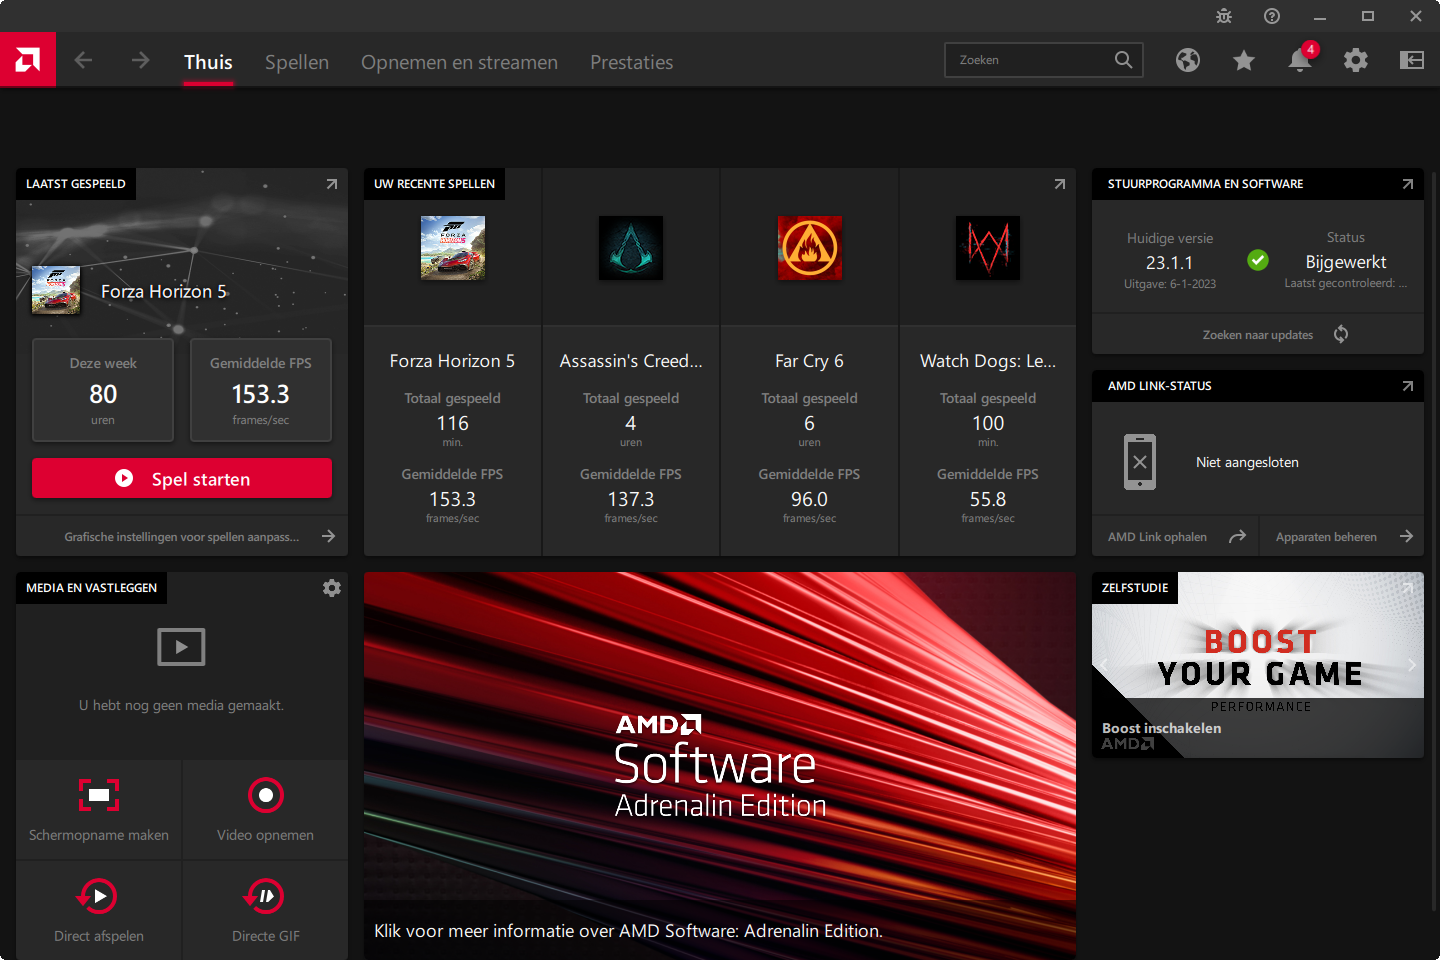Open the Opnemen en streamen tab
1440x960 pixels.
pos(459,62)
